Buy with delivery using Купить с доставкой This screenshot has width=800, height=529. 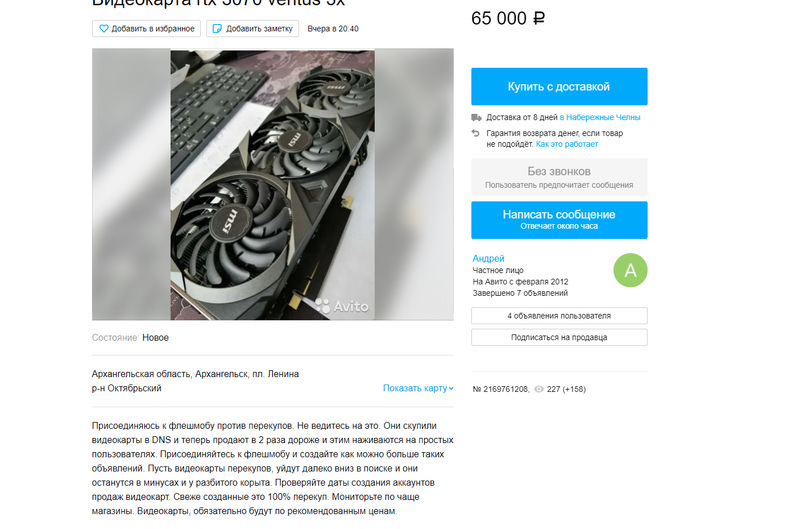559,86
